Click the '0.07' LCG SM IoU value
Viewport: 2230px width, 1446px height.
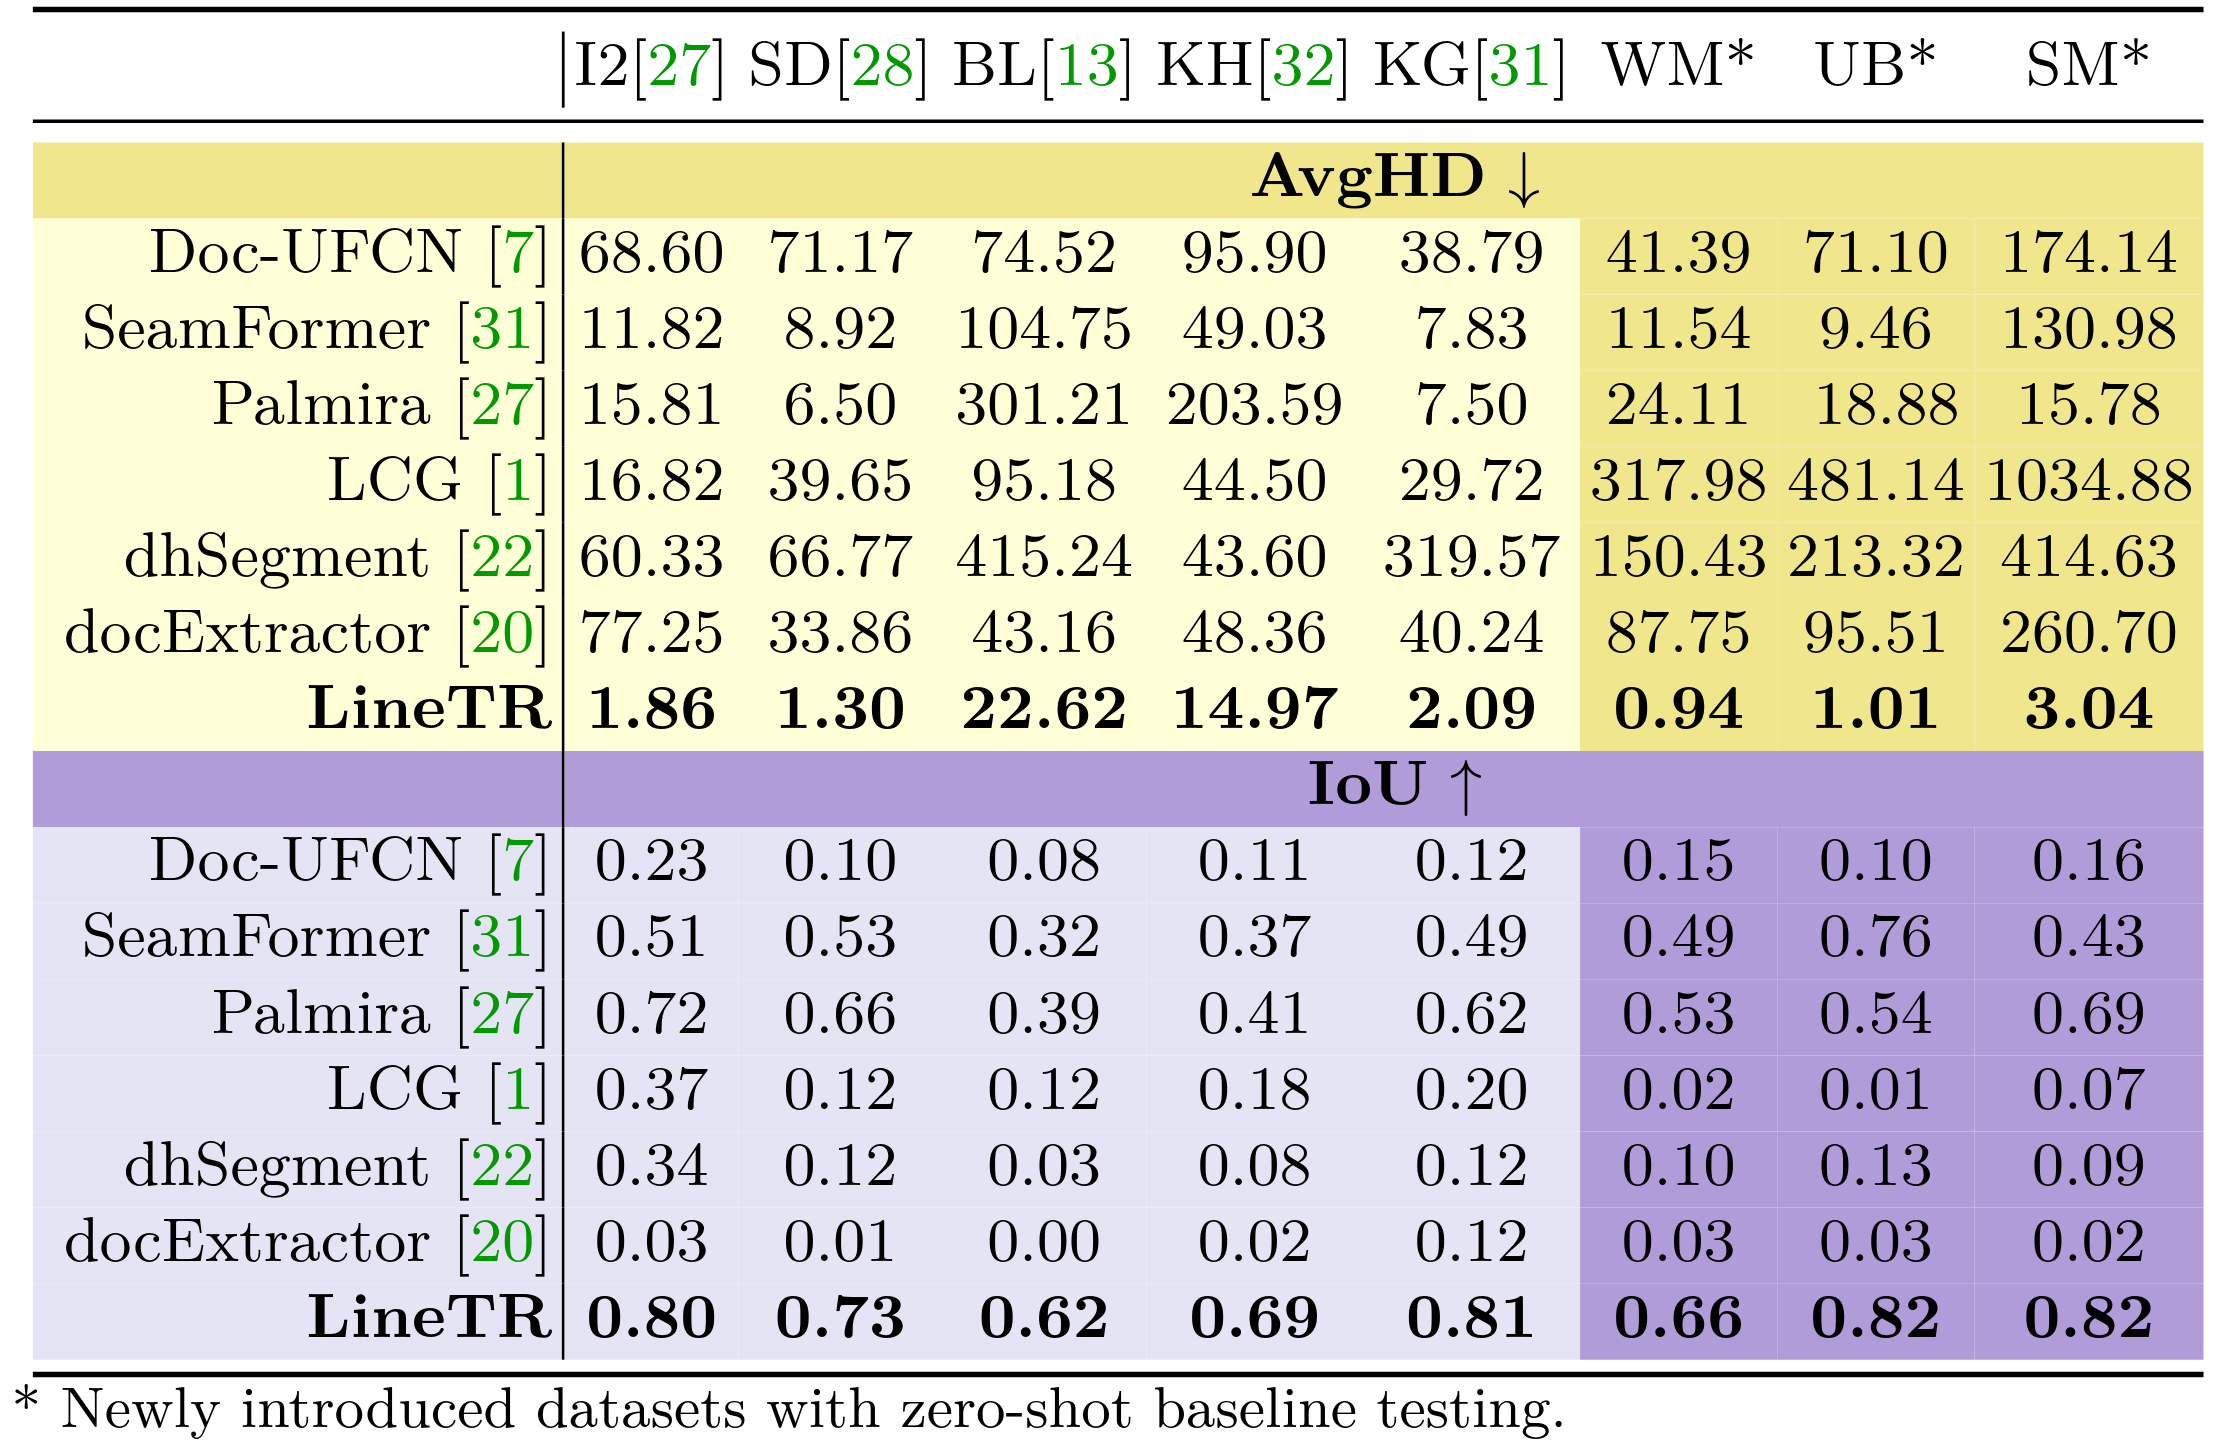pyautogui.click(x=2088, y=1090)
